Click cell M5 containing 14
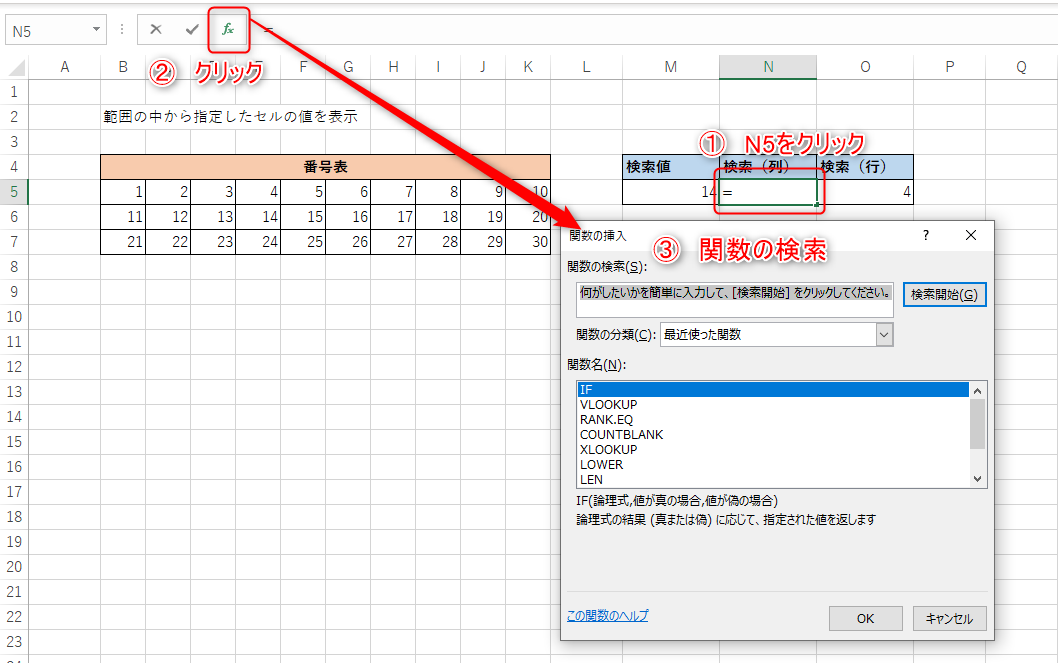This screenshot has height=663, width=1058. (671, 192)
